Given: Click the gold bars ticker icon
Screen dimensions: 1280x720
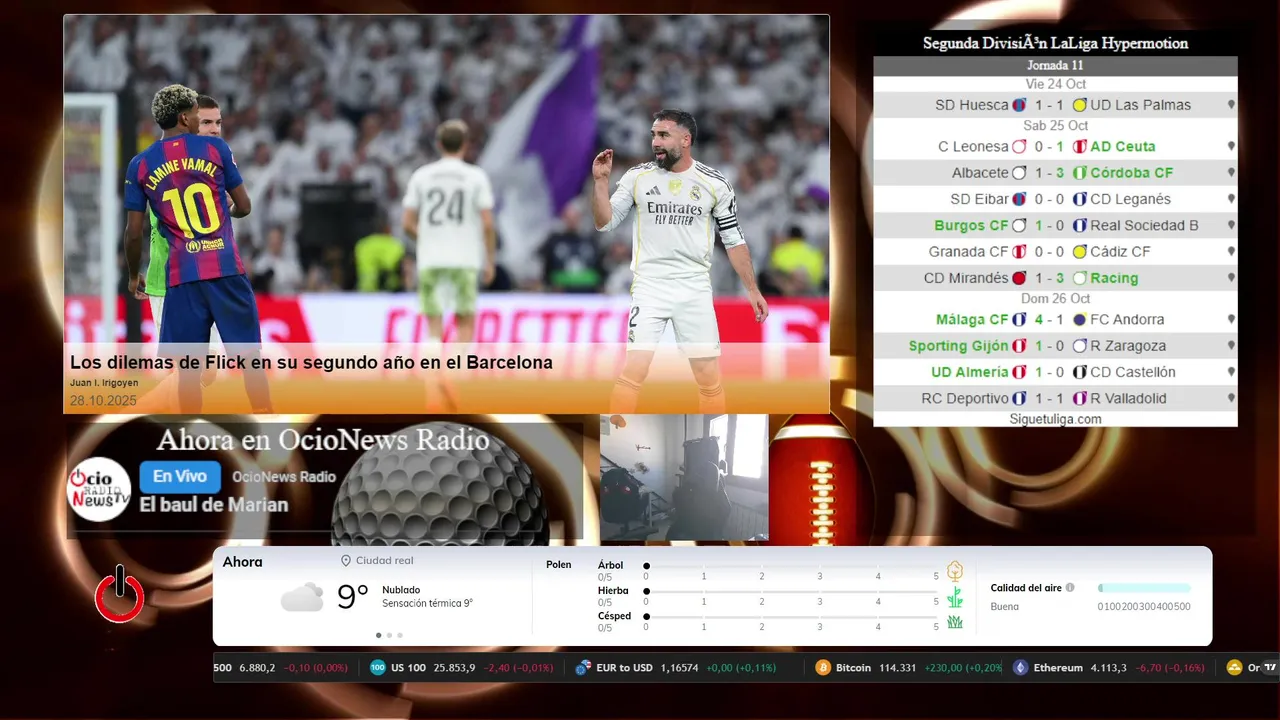Looking at the screenshot, I should (x=1234, y=668).
